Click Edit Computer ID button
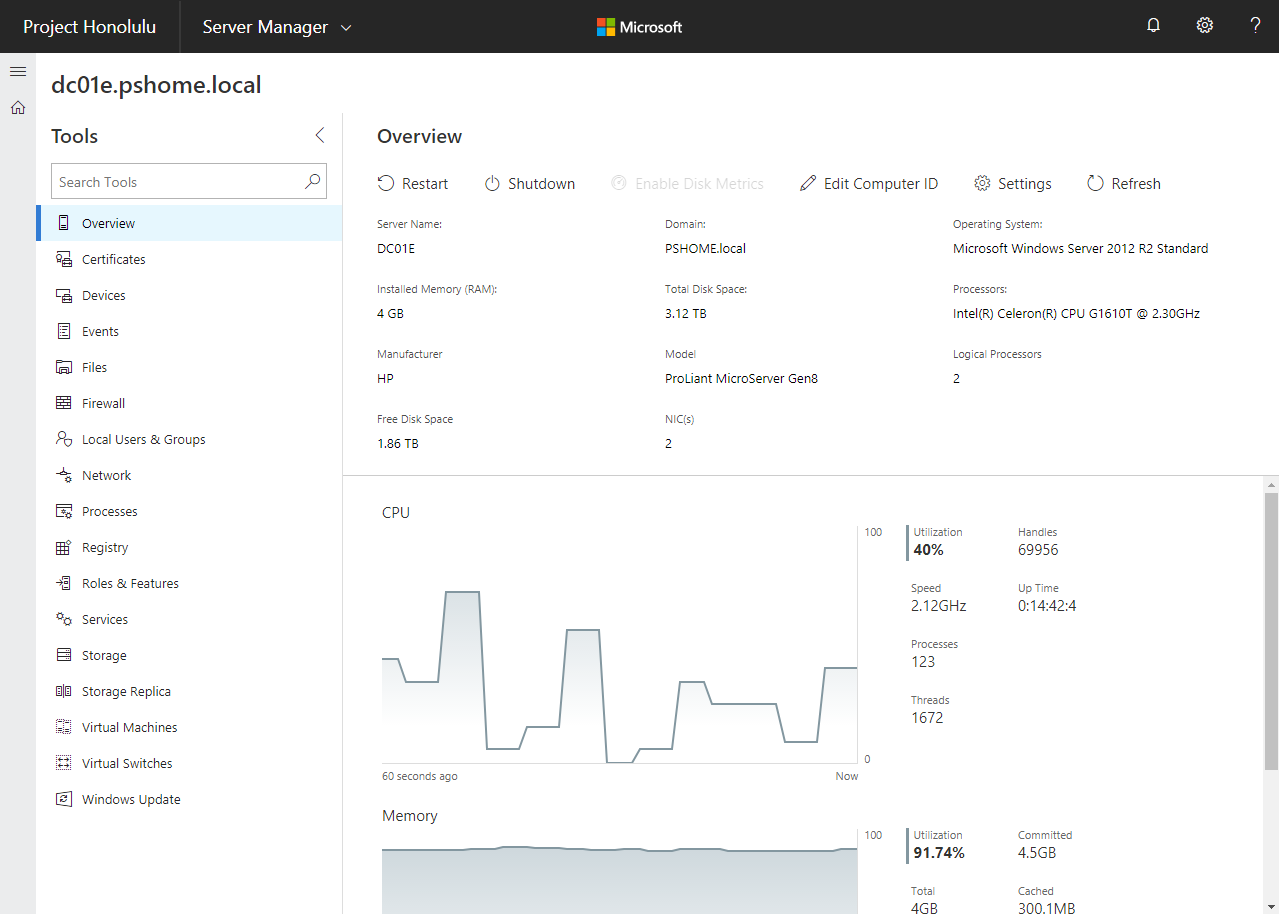 point(869,184)
